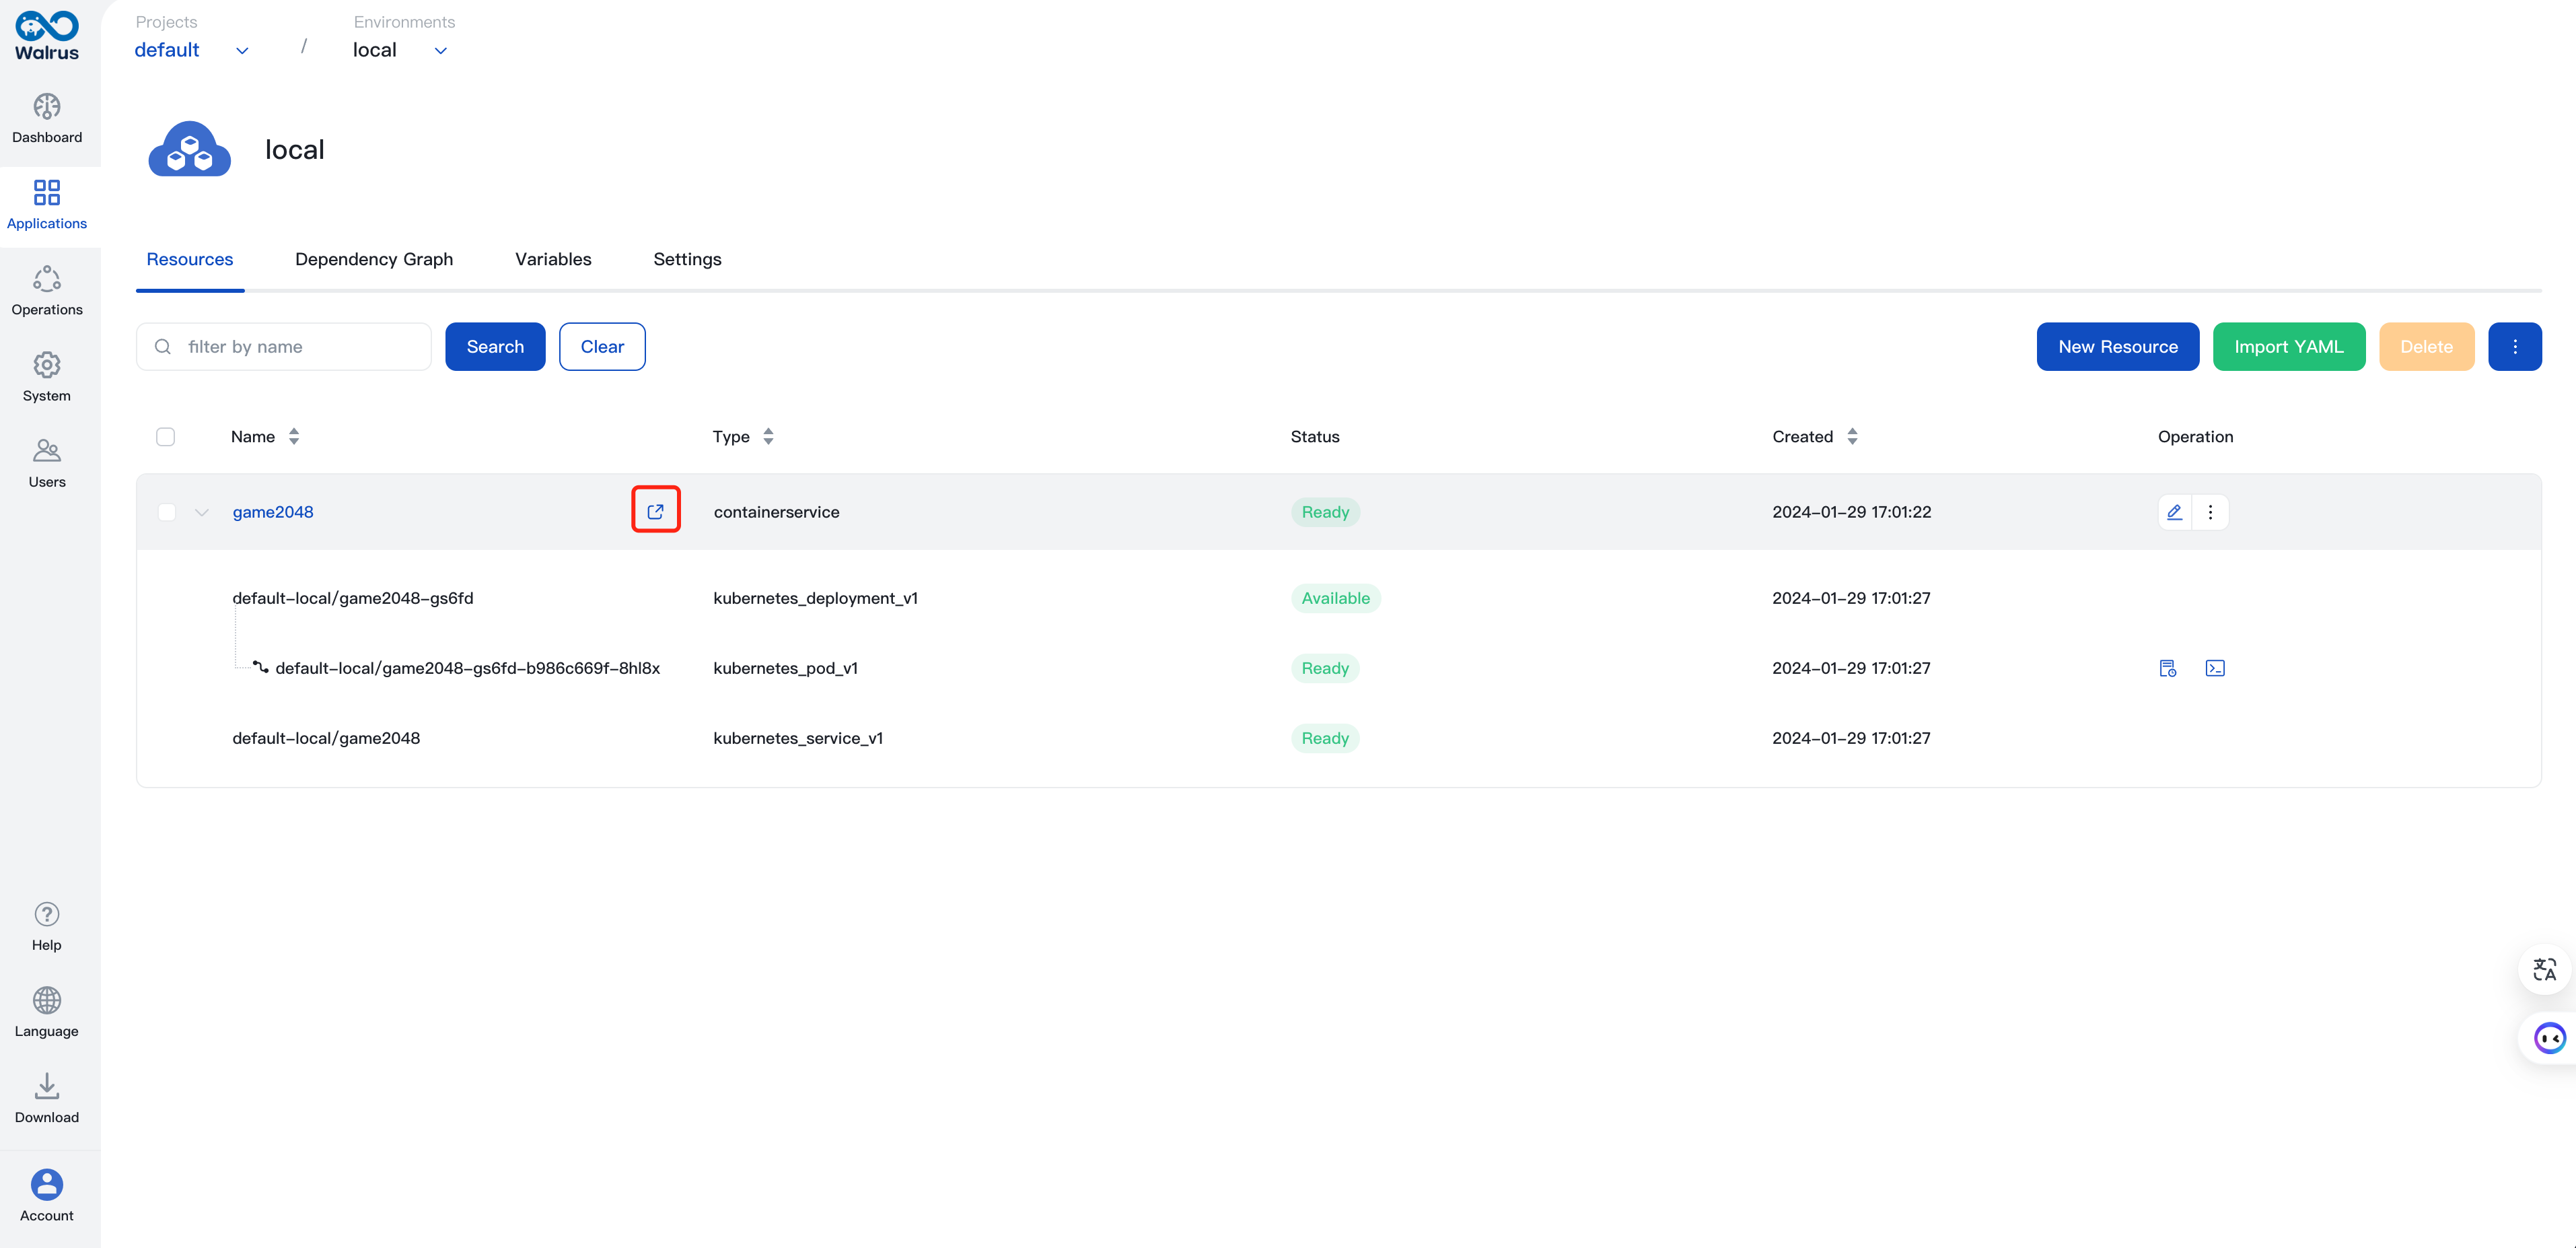Viewport: 2576px width, 1248px height.
Task: Go to Dashboard in the sidebar
Action: (47, 118)
